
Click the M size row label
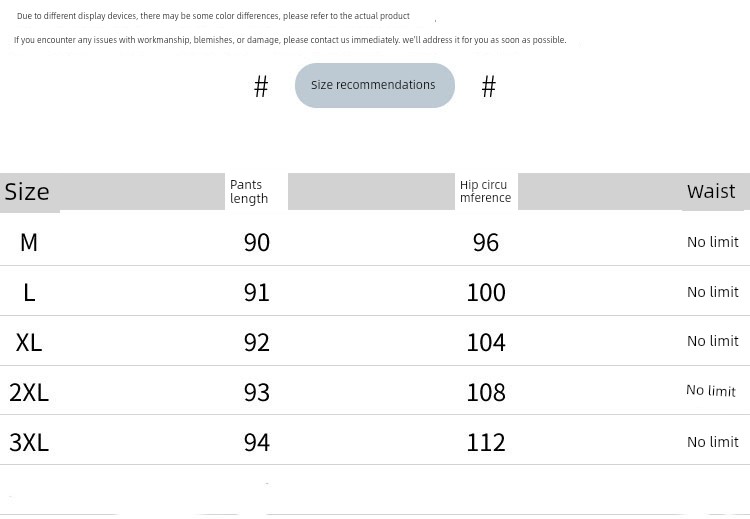coord(29,242)
